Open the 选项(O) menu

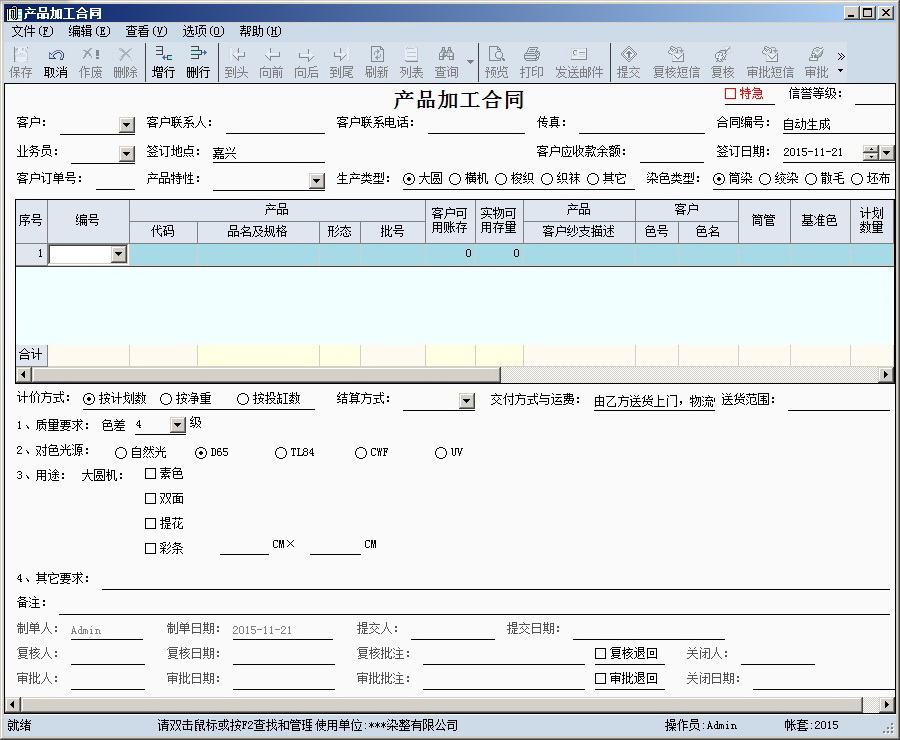pyautogui.click(x=203, y=31)
